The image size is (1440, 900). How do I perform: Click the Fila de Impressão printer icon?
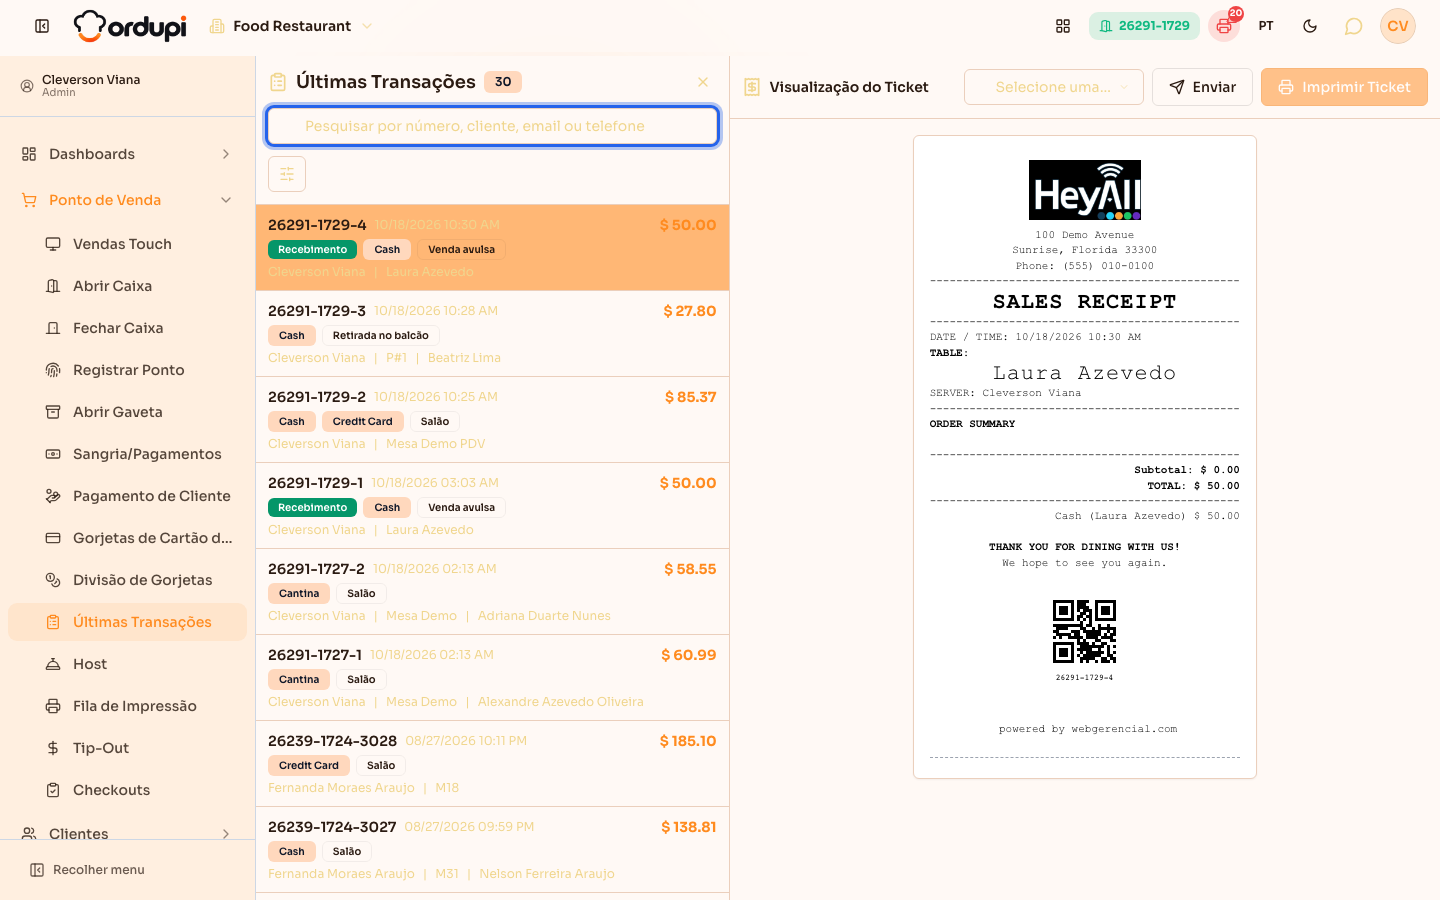tap(53, 706)
